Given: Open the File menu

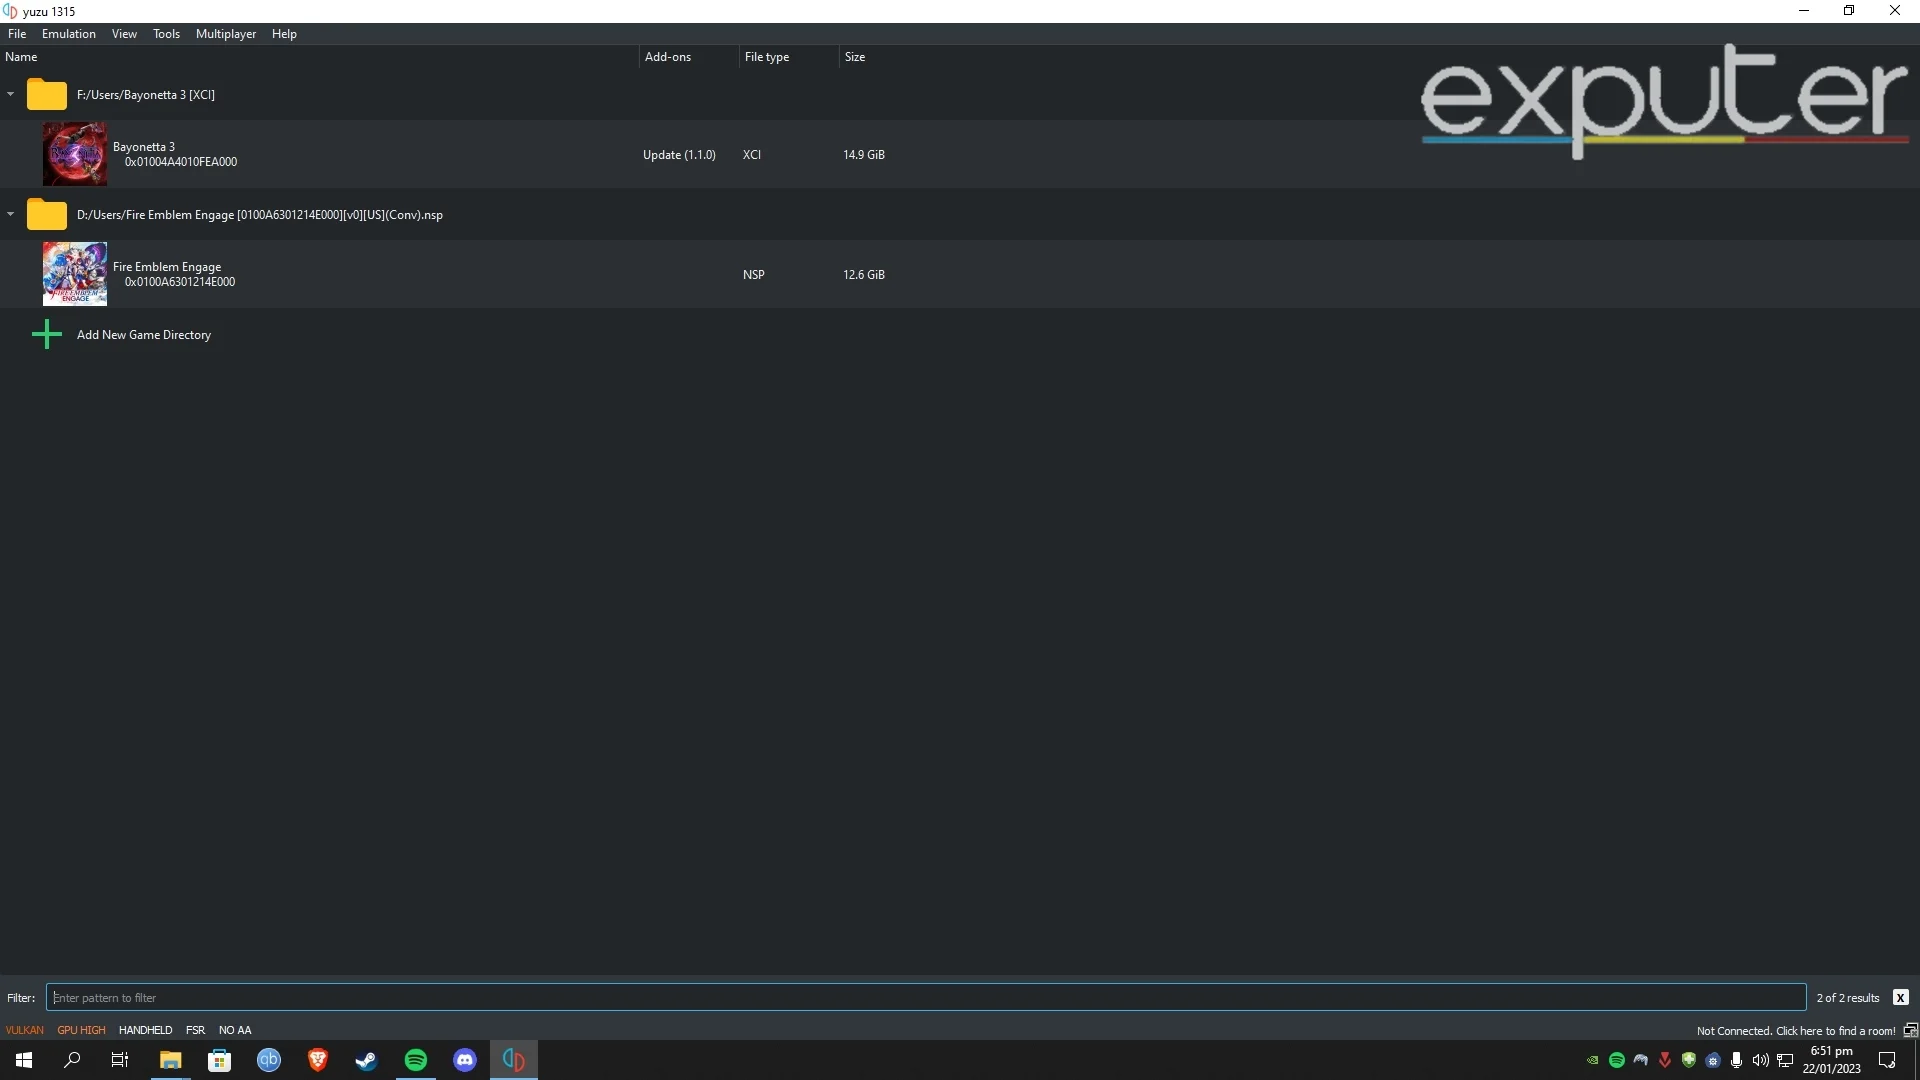Looking at the screenshot, I should pyautogui.click(x=17, y=34).
